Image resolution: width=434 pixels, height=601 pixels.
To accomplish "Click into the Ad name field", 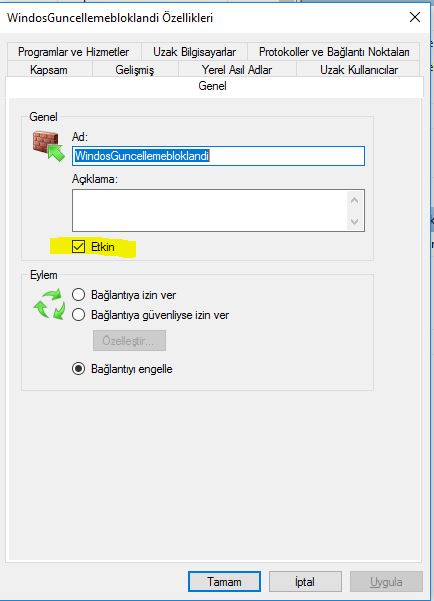I will point(218,156).
